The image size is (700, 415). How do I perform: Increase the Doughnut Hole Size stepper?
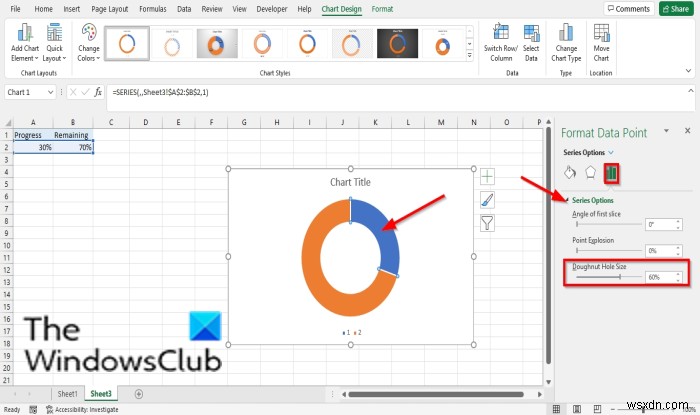click(679, 274)
